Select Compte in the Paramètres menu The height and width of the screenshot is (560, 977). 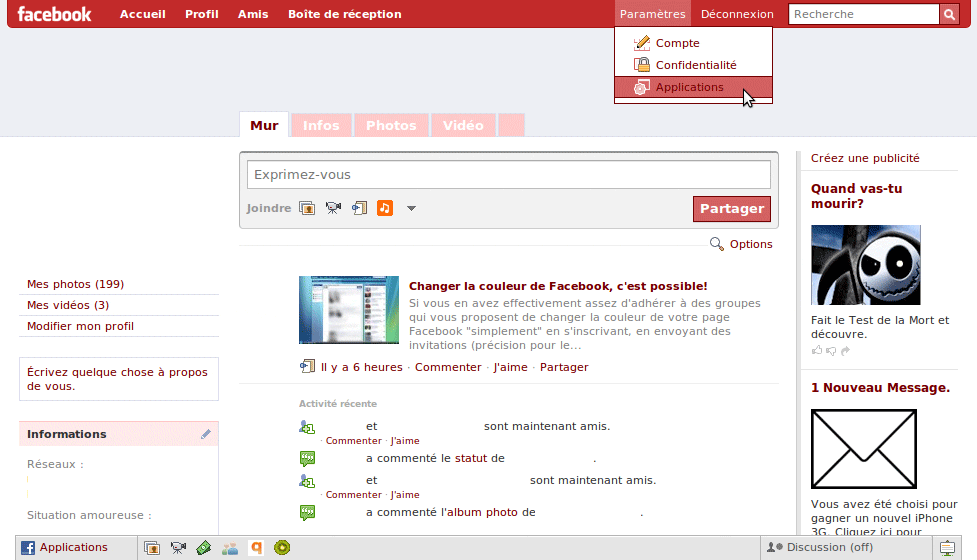tap(693, 43)
